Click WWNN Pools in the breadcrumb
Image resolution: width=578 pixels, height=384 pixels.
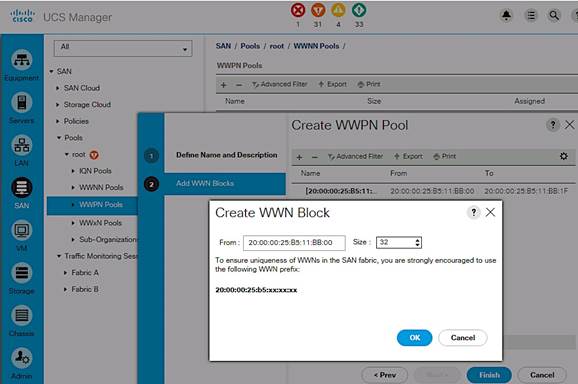316,46
